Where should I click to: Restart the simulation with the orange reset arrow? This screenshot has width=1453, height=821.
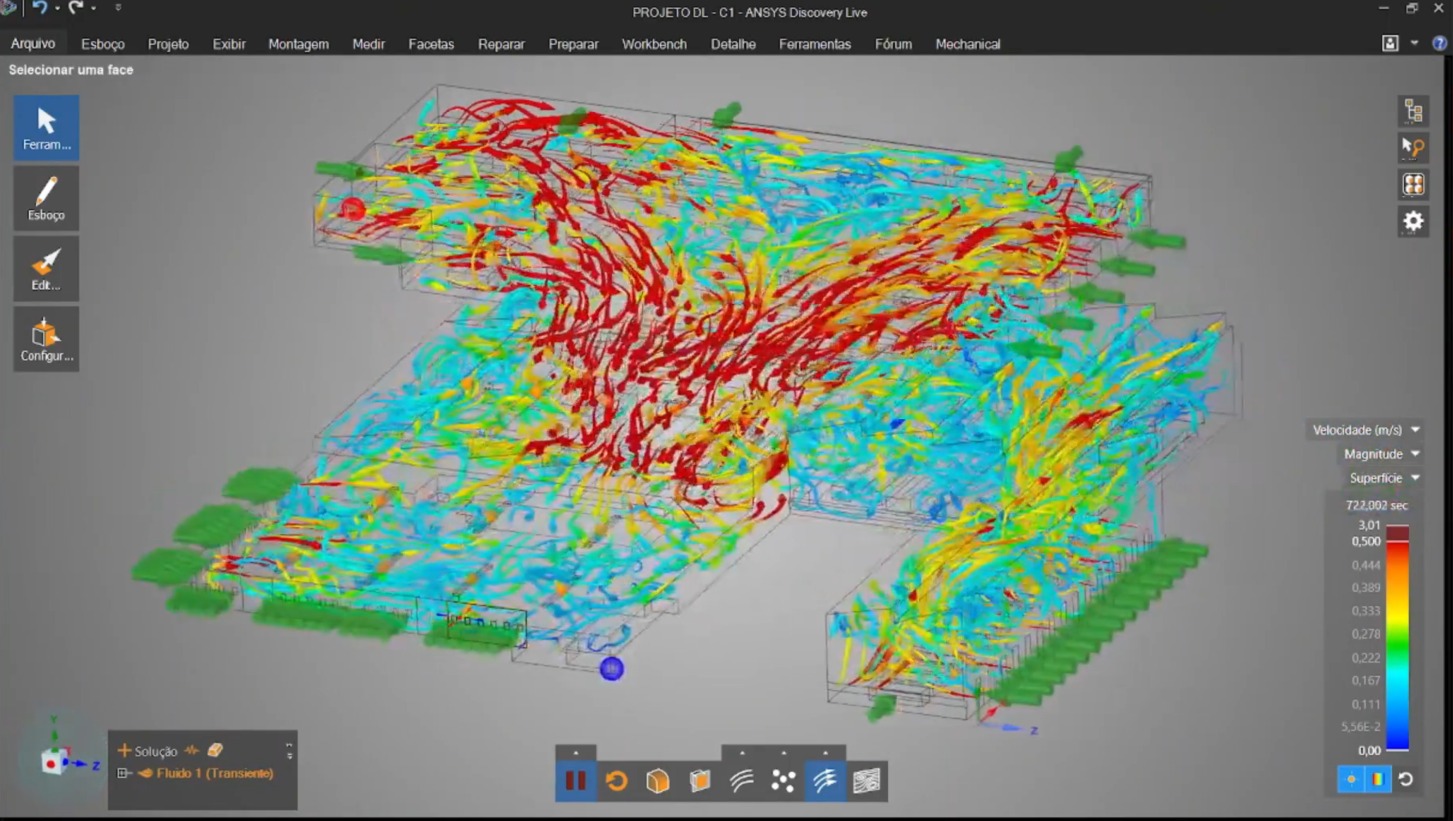617,781
